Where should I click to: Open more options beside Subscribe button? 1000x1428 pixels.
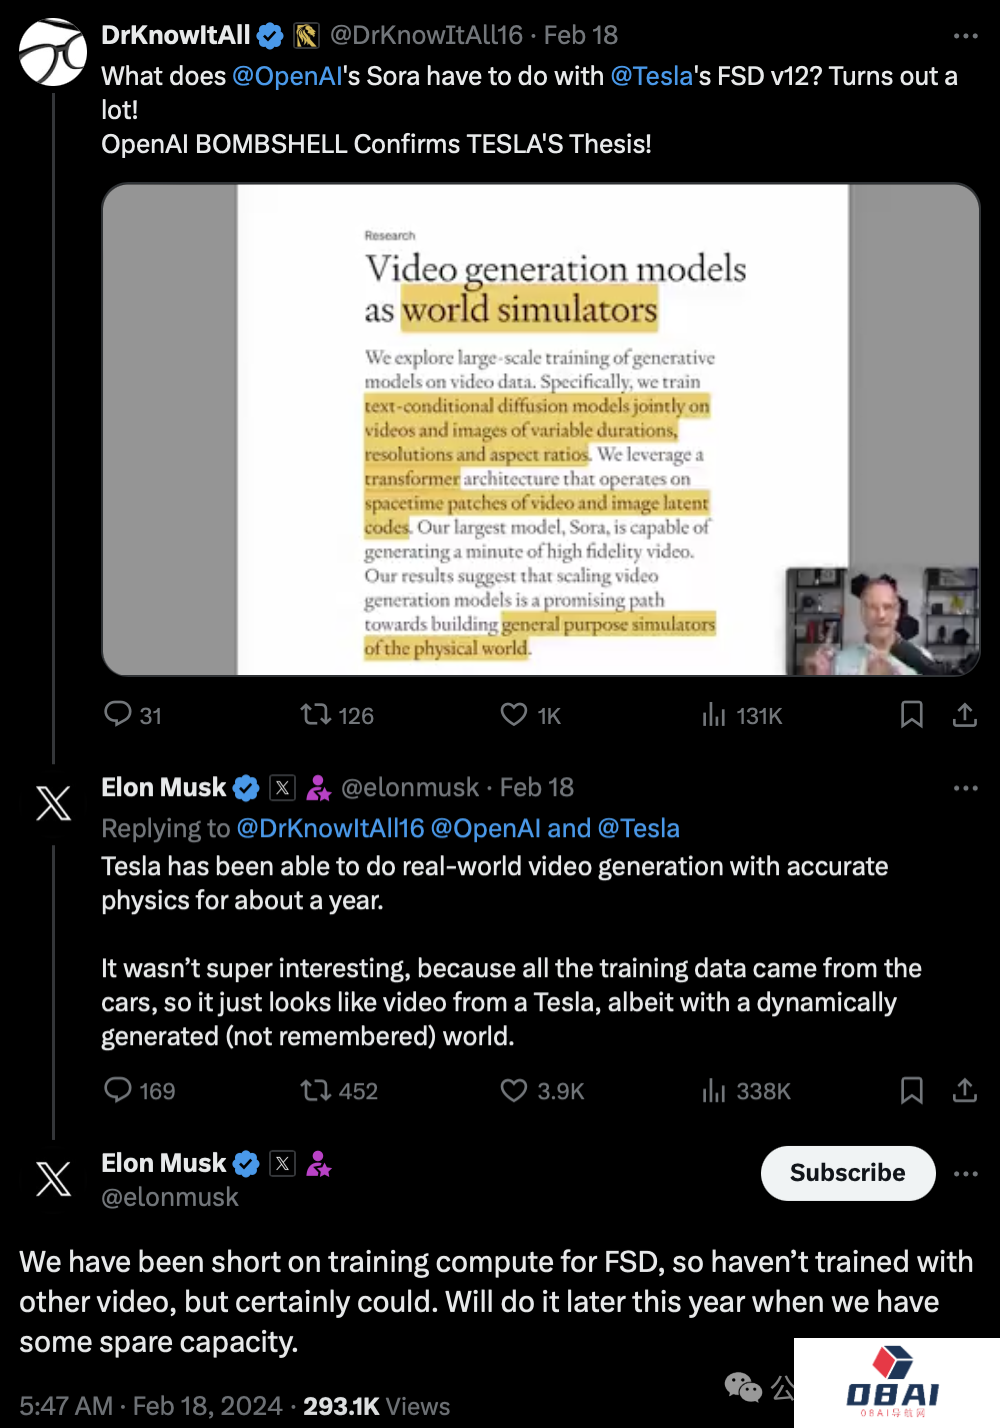(x=965, y=1173)
